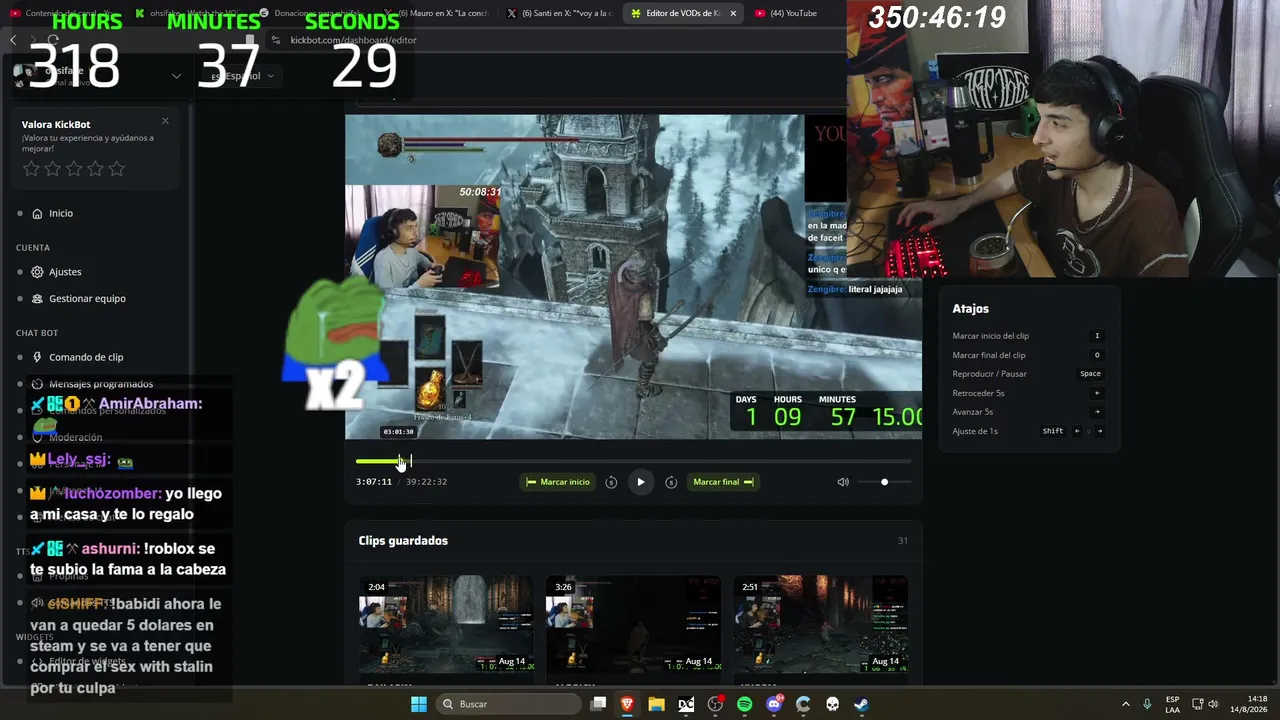Open saved clip thumbnail with duration 2:51
1280x720 pixels.
821,624
